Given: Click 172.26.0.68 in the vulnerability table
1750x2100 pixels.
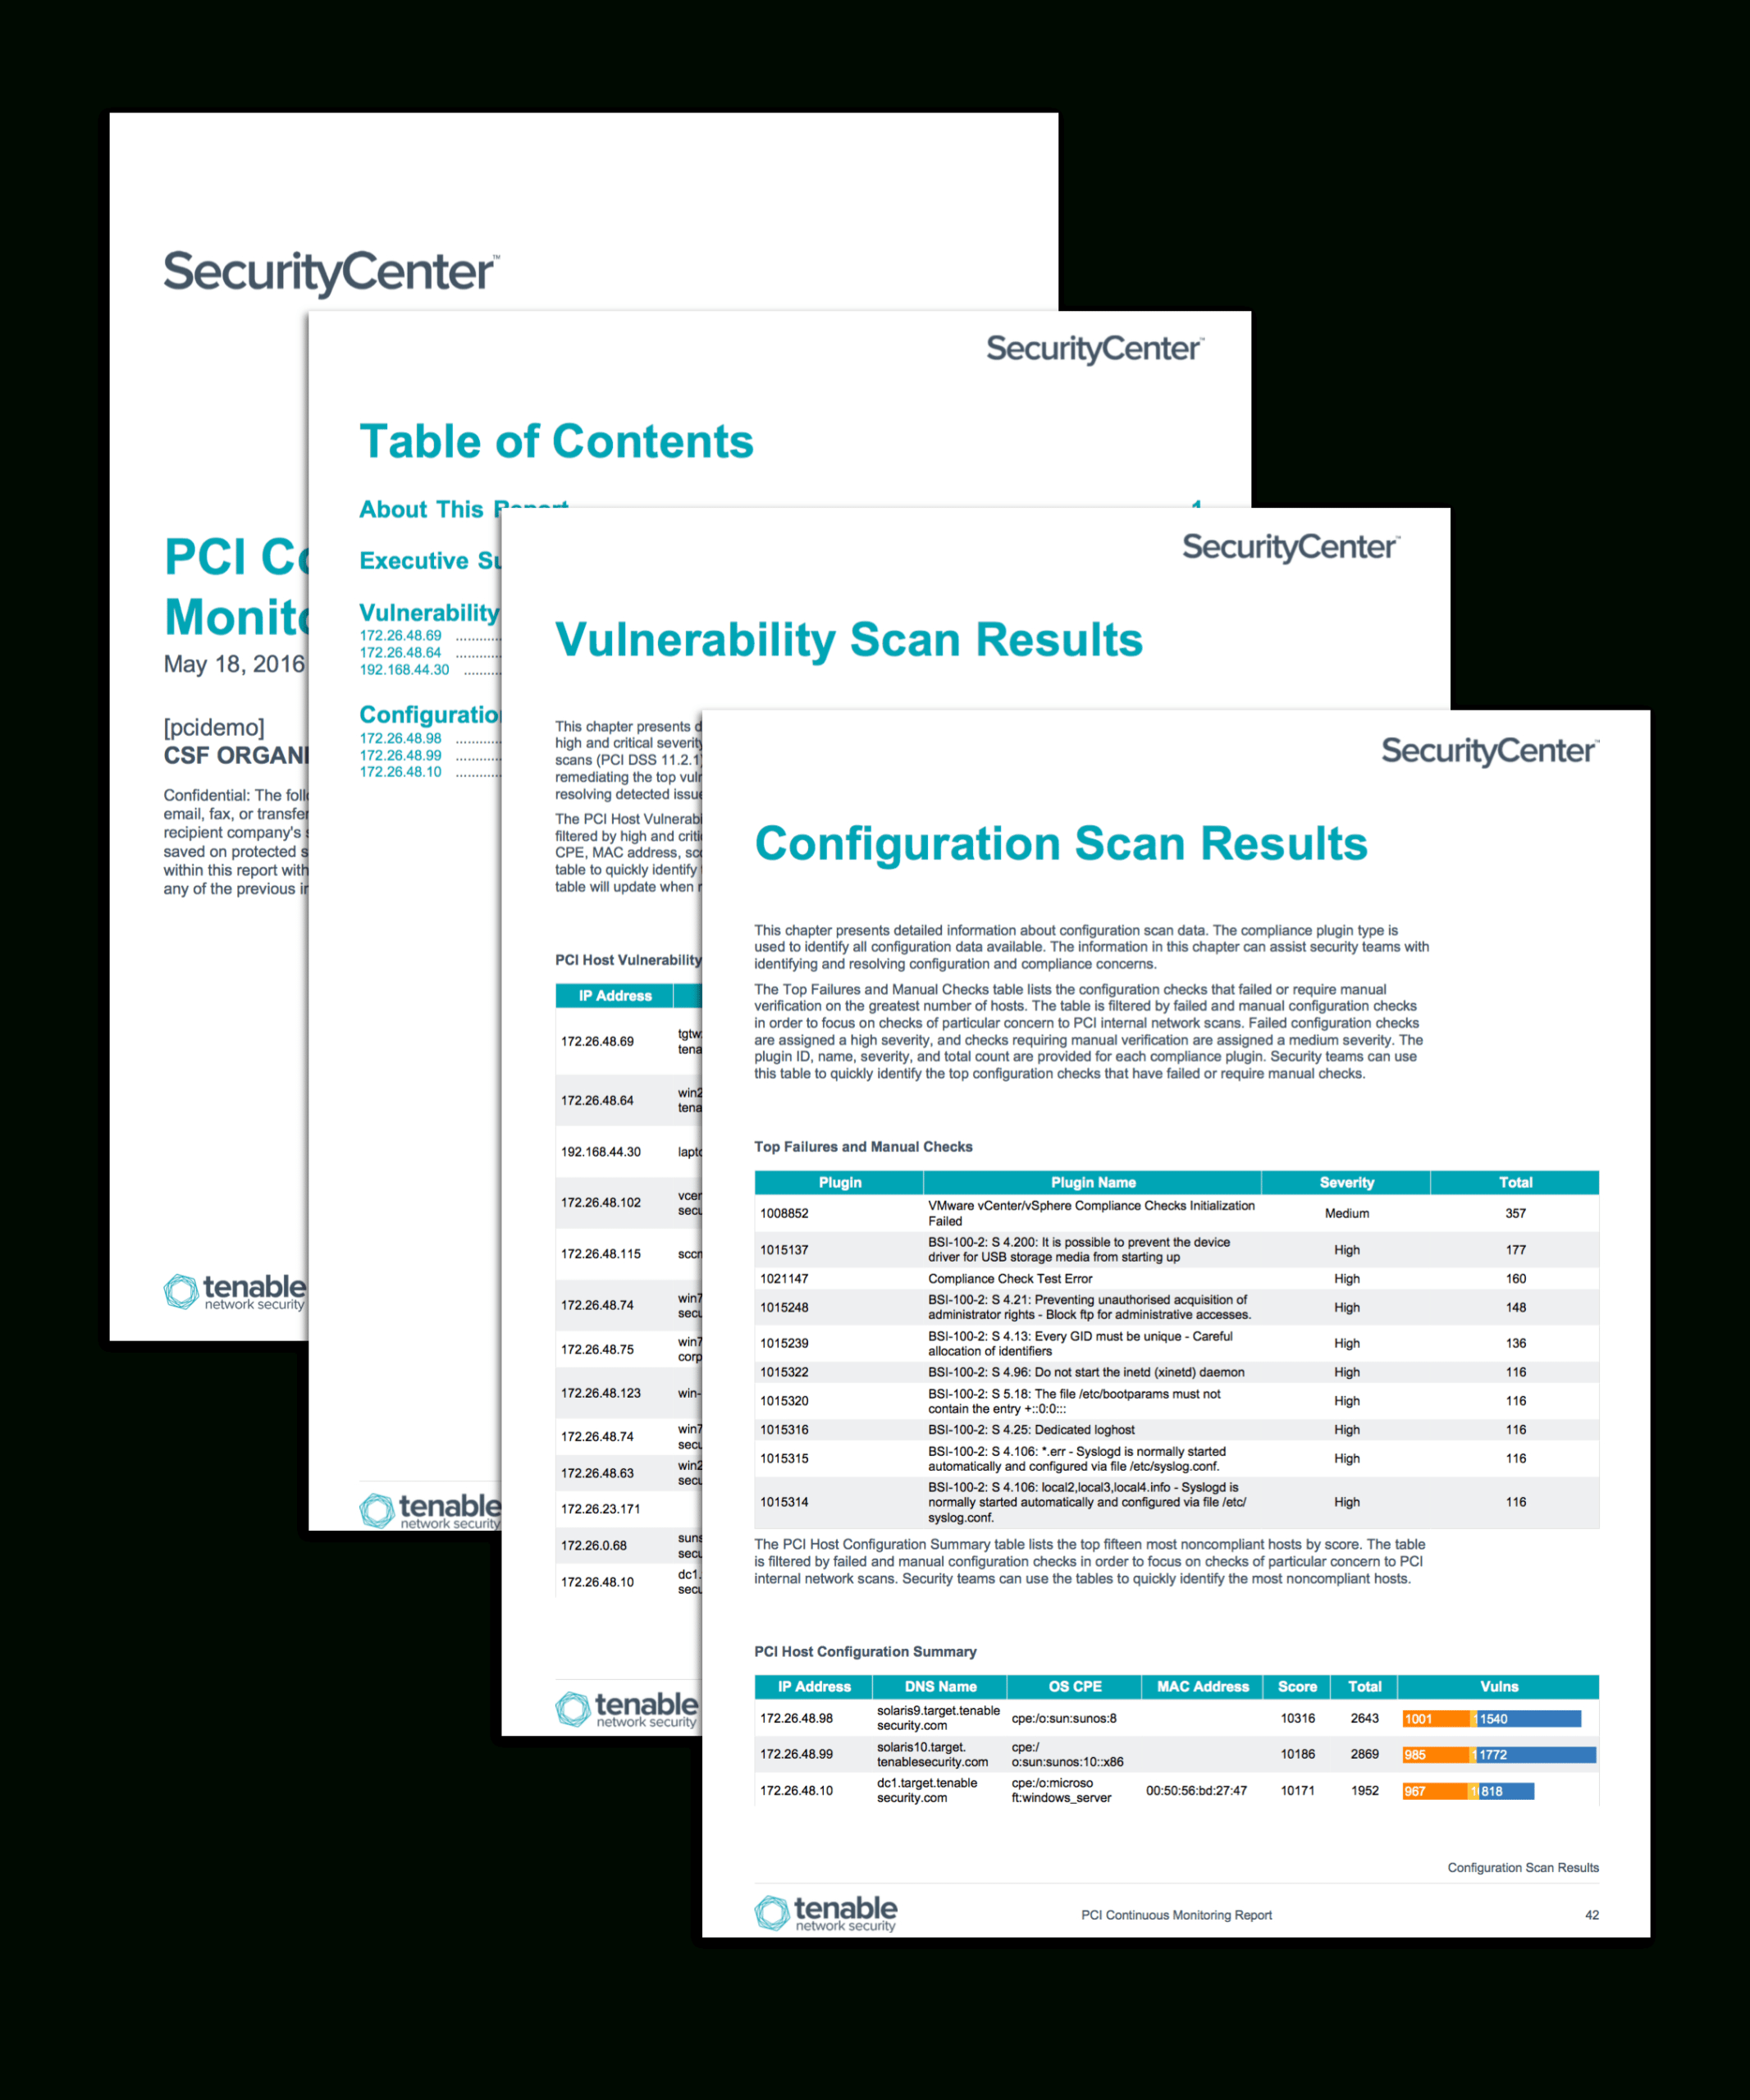Looking at the screenshot, I should click(x=594, y=1546).
